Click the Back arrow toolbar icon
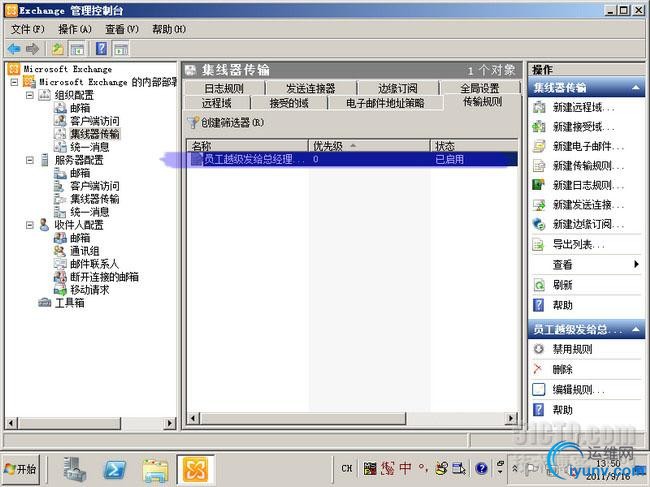Image resolution: width=650 pixels, height=487 pixels. pyautogui.click(x=14, y=49)
